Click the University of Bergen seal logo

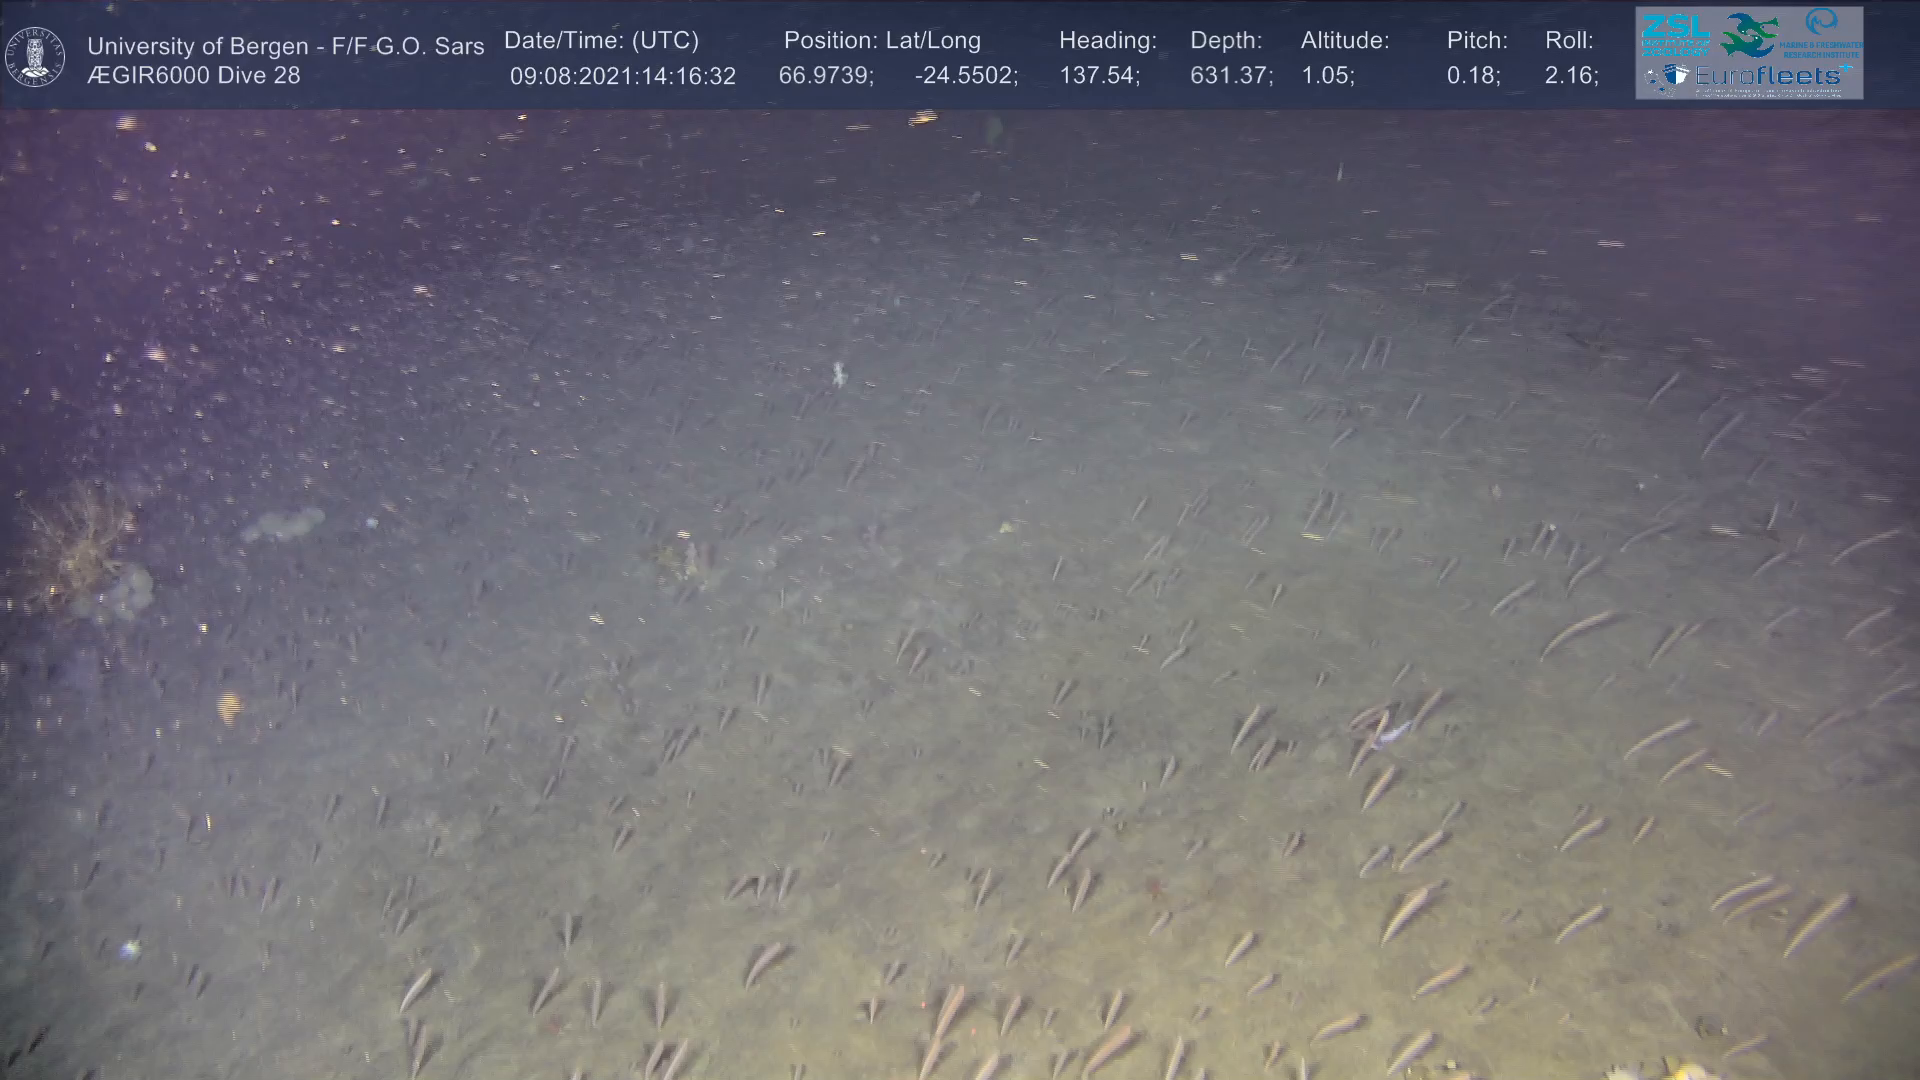(35, 57)
